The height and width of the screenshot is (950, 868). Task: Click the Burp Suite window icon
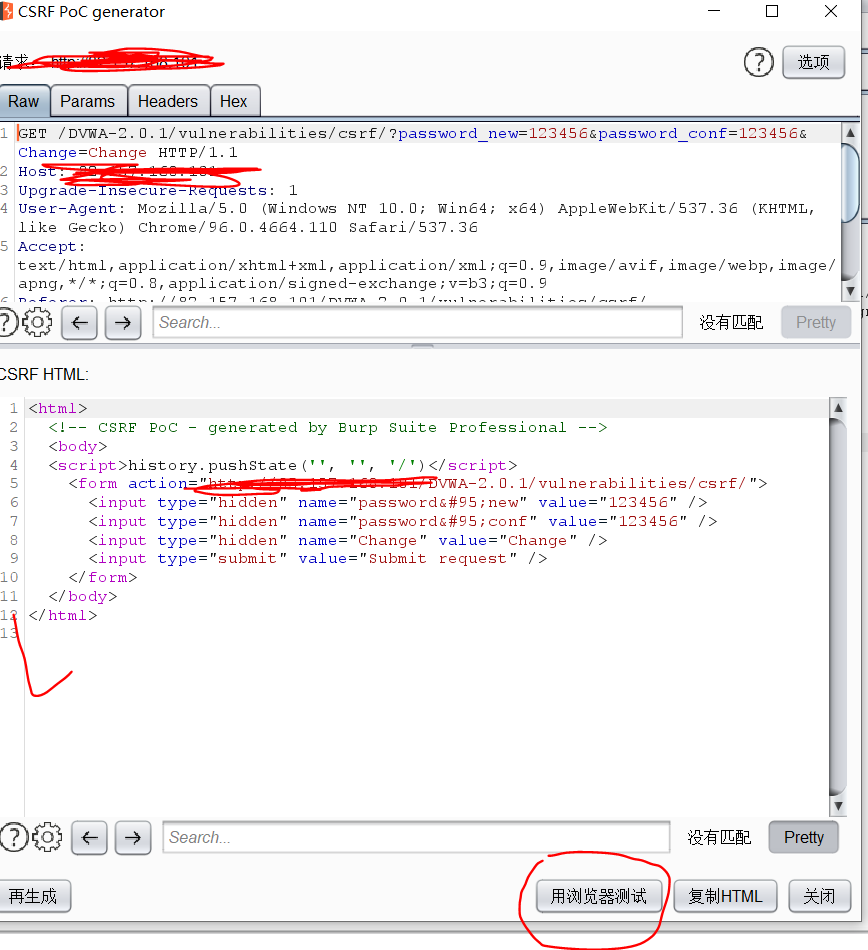click(x=6, y=12)
